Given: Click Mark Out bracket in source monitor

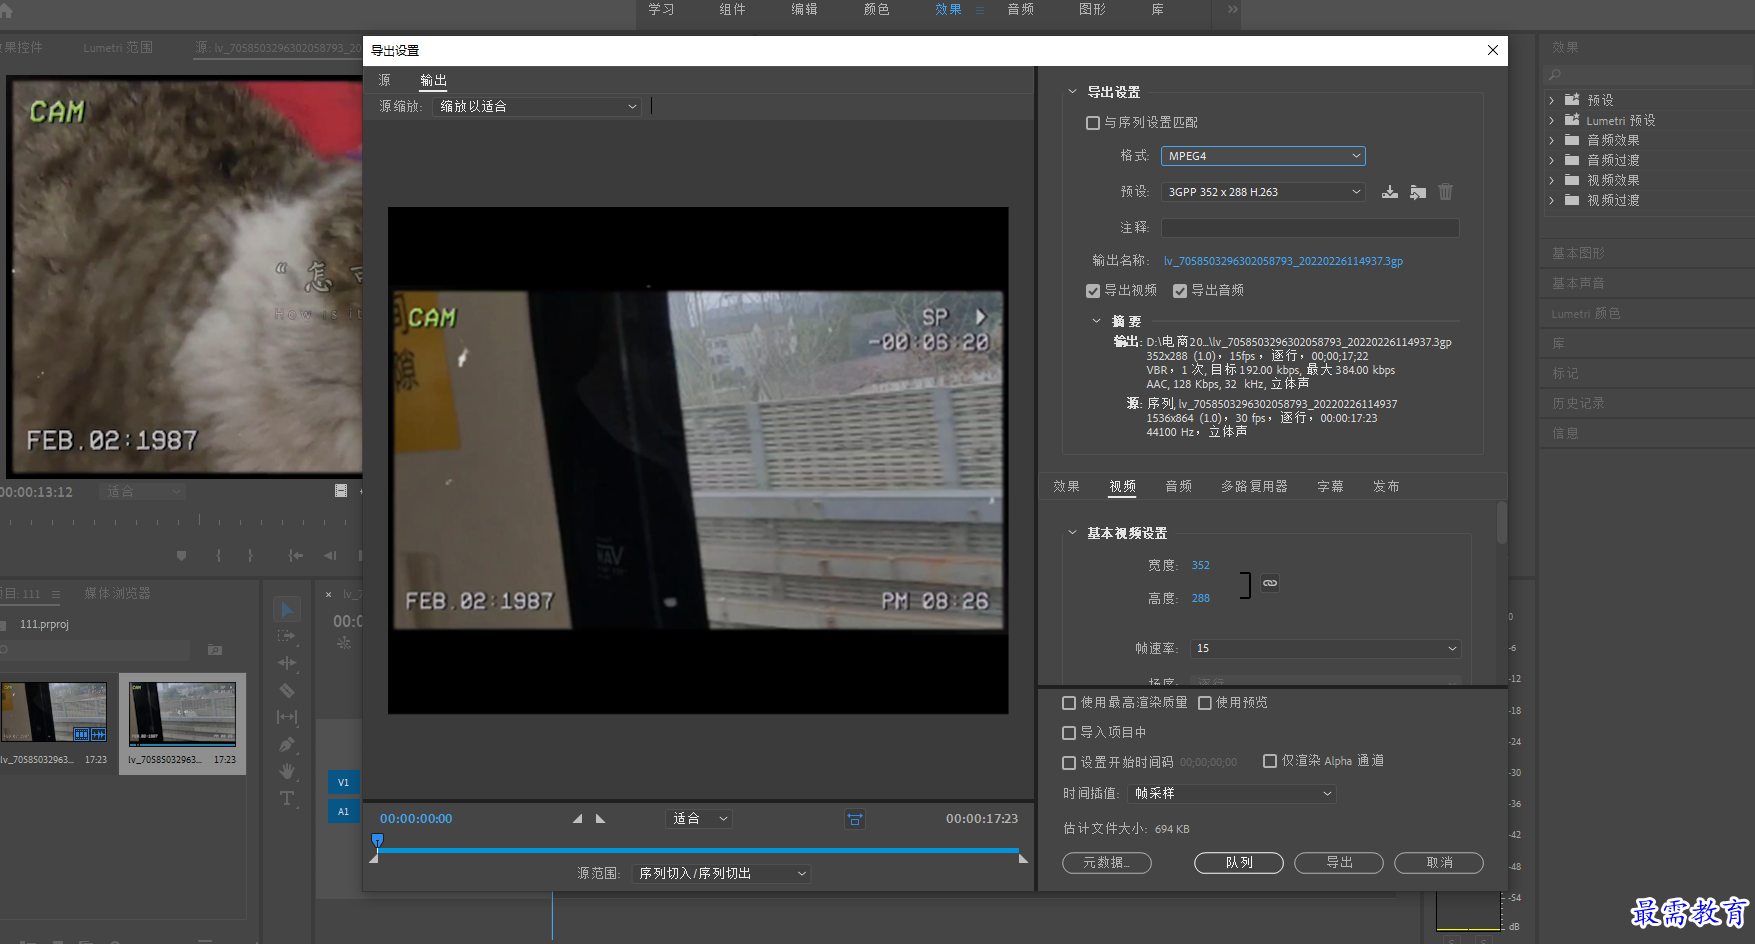Looking at the screenshot, I should [250, 555].
